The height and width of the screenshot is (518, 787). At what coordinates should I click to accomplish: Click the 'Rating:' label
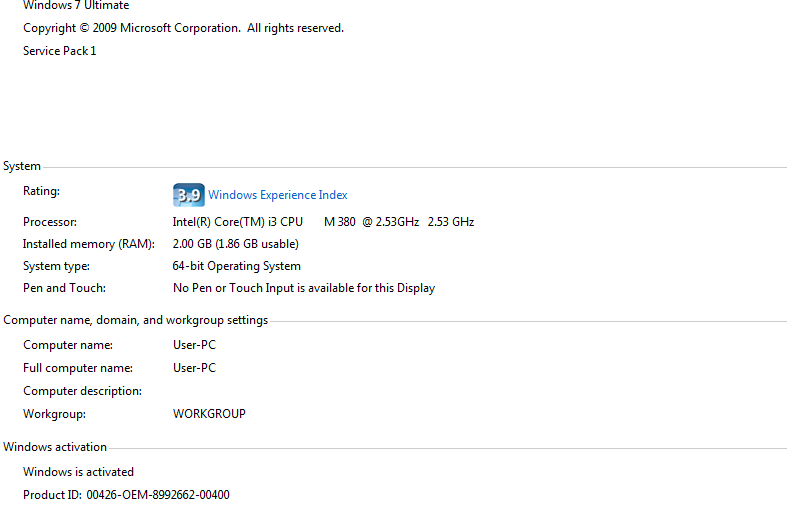click(41, 191)
